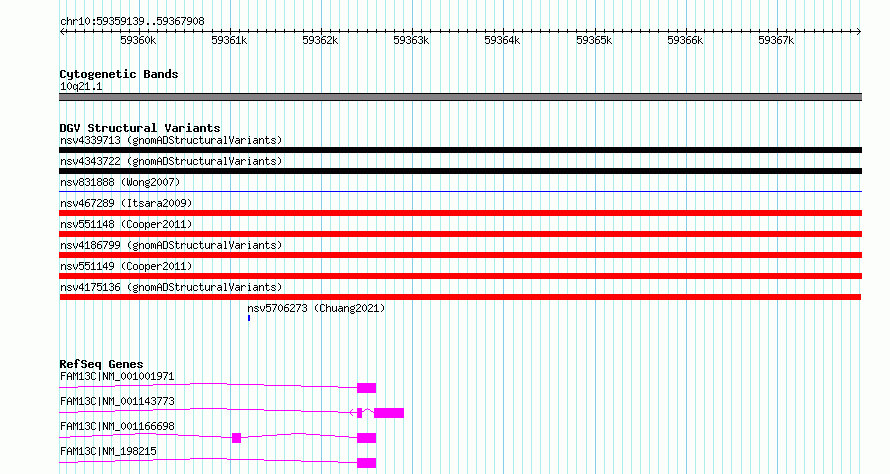Image resolution: width=890 pixels, height=474 pixels.
Task: Click the nsv5706273 (Chuang2021) label
Action: [x=316, y=308]
